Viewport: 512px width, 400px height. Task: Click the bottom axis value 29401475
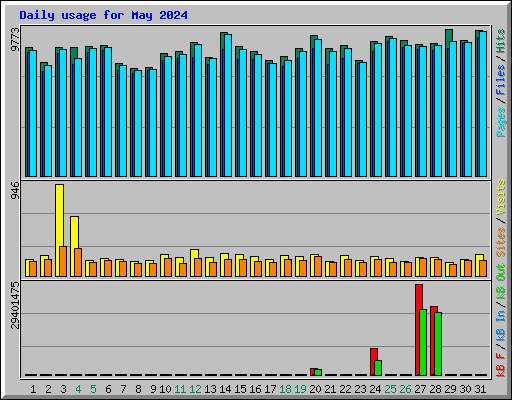(15, 305)
